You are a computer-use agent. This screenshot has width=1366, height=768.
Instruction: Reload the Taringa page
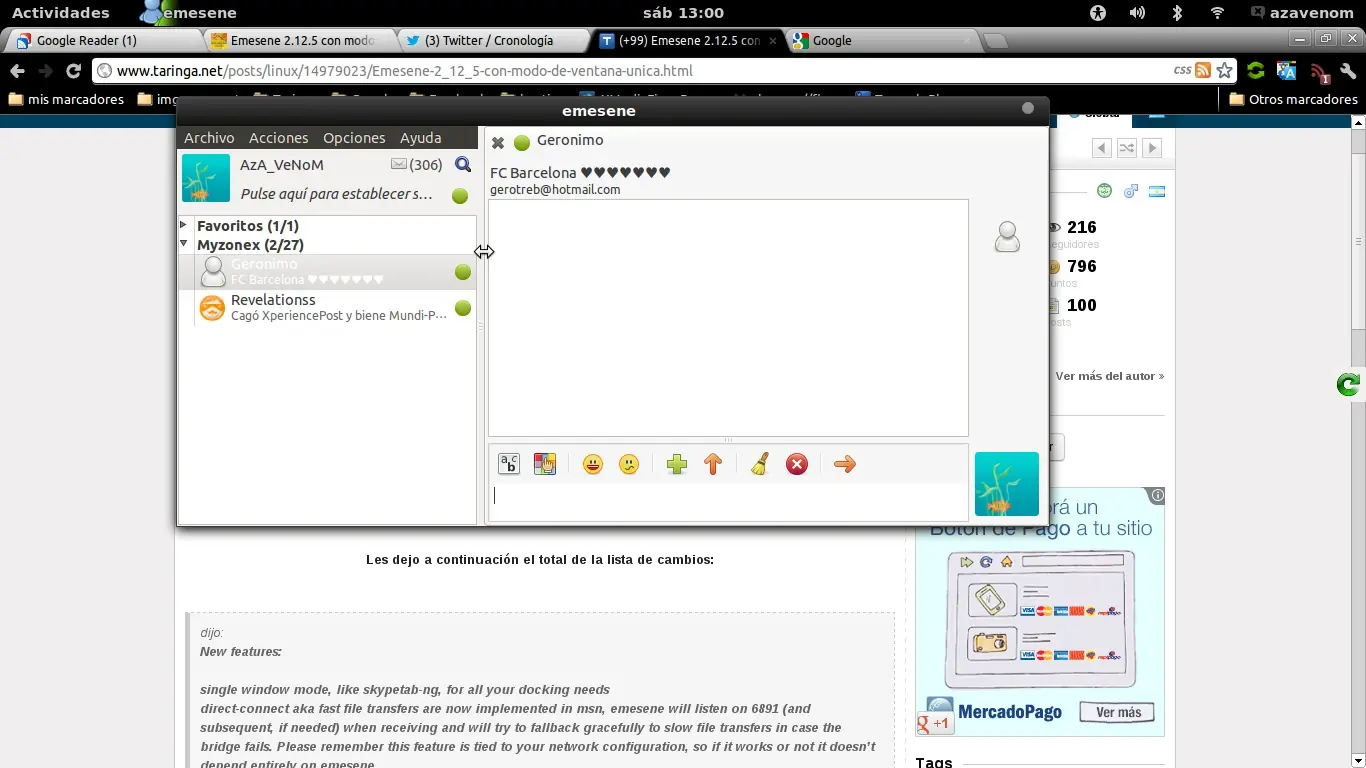coord(73,71)
